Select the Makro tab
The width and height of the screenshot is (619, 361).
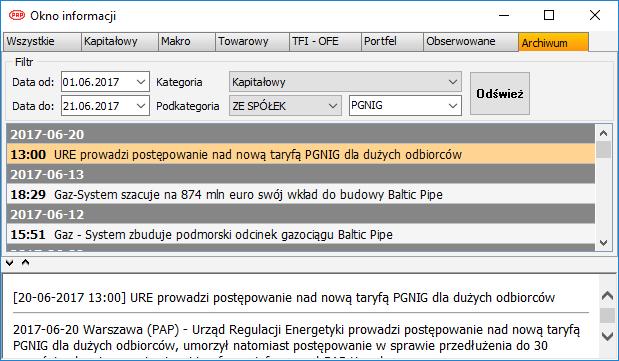point(187,42)
